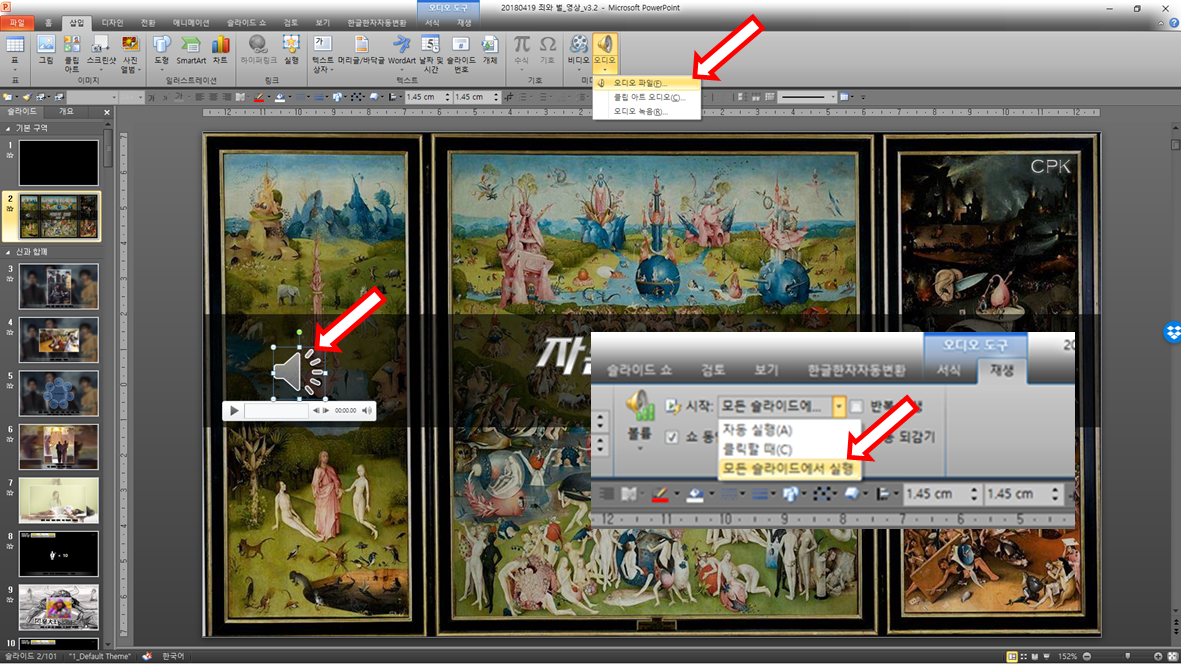
Task: Click the 기호 omega symbol icon
Action: tap(548, 50)
